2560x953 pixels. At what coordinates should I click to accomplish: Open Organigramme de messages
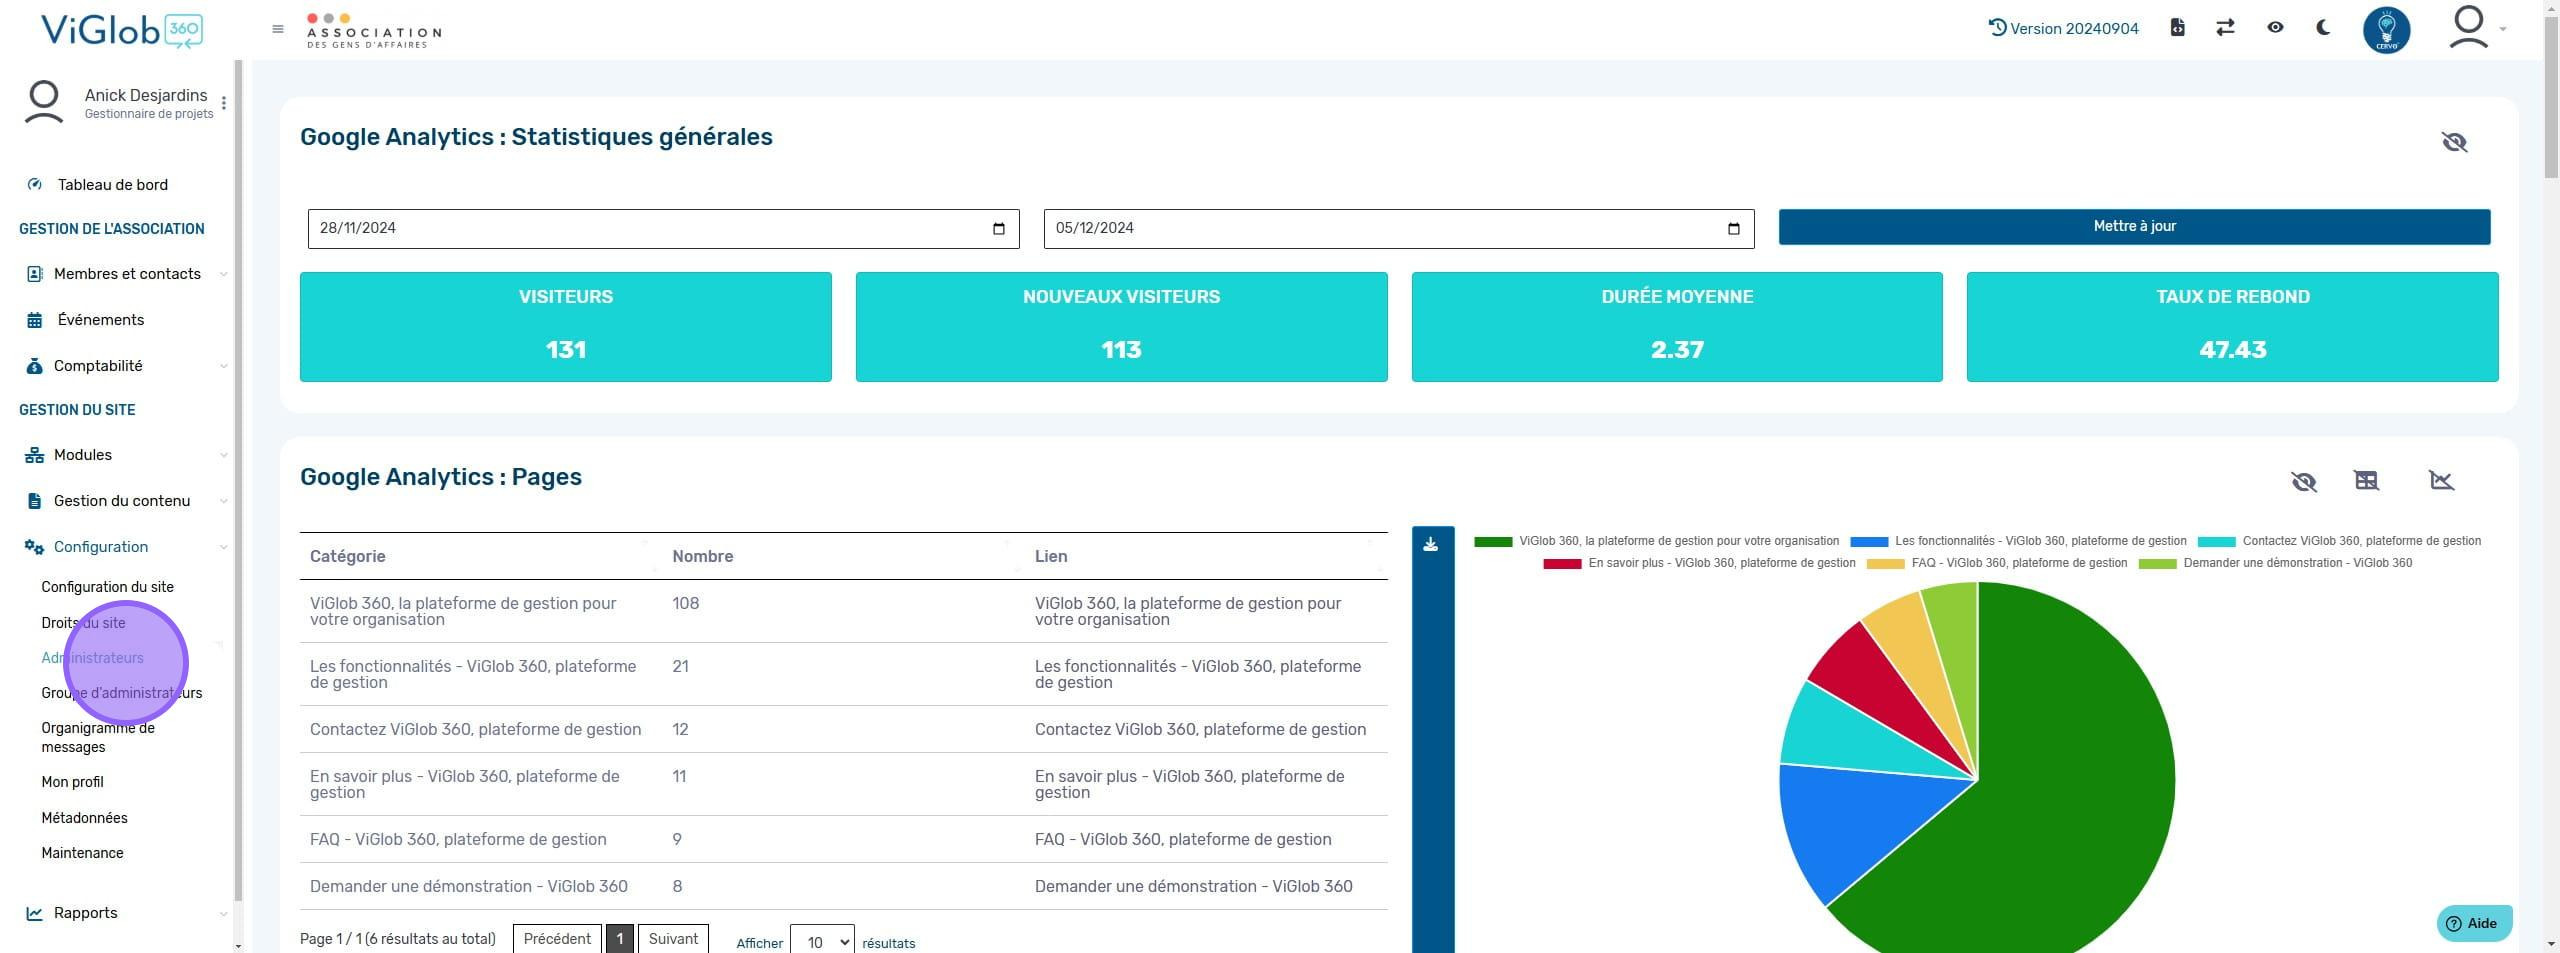(98, 737)
